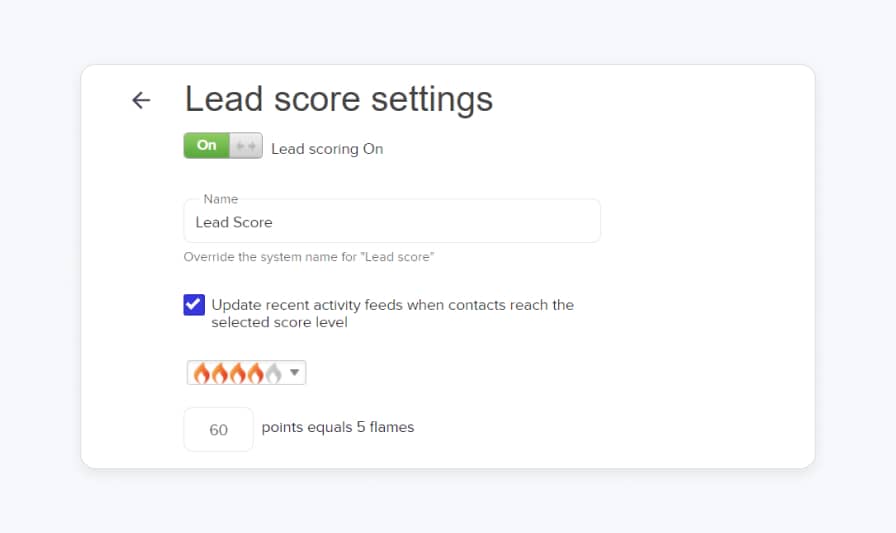This screenshot has height=533, width=896.
Task: Click empty space right of Name field
Action: click(700, 222)
